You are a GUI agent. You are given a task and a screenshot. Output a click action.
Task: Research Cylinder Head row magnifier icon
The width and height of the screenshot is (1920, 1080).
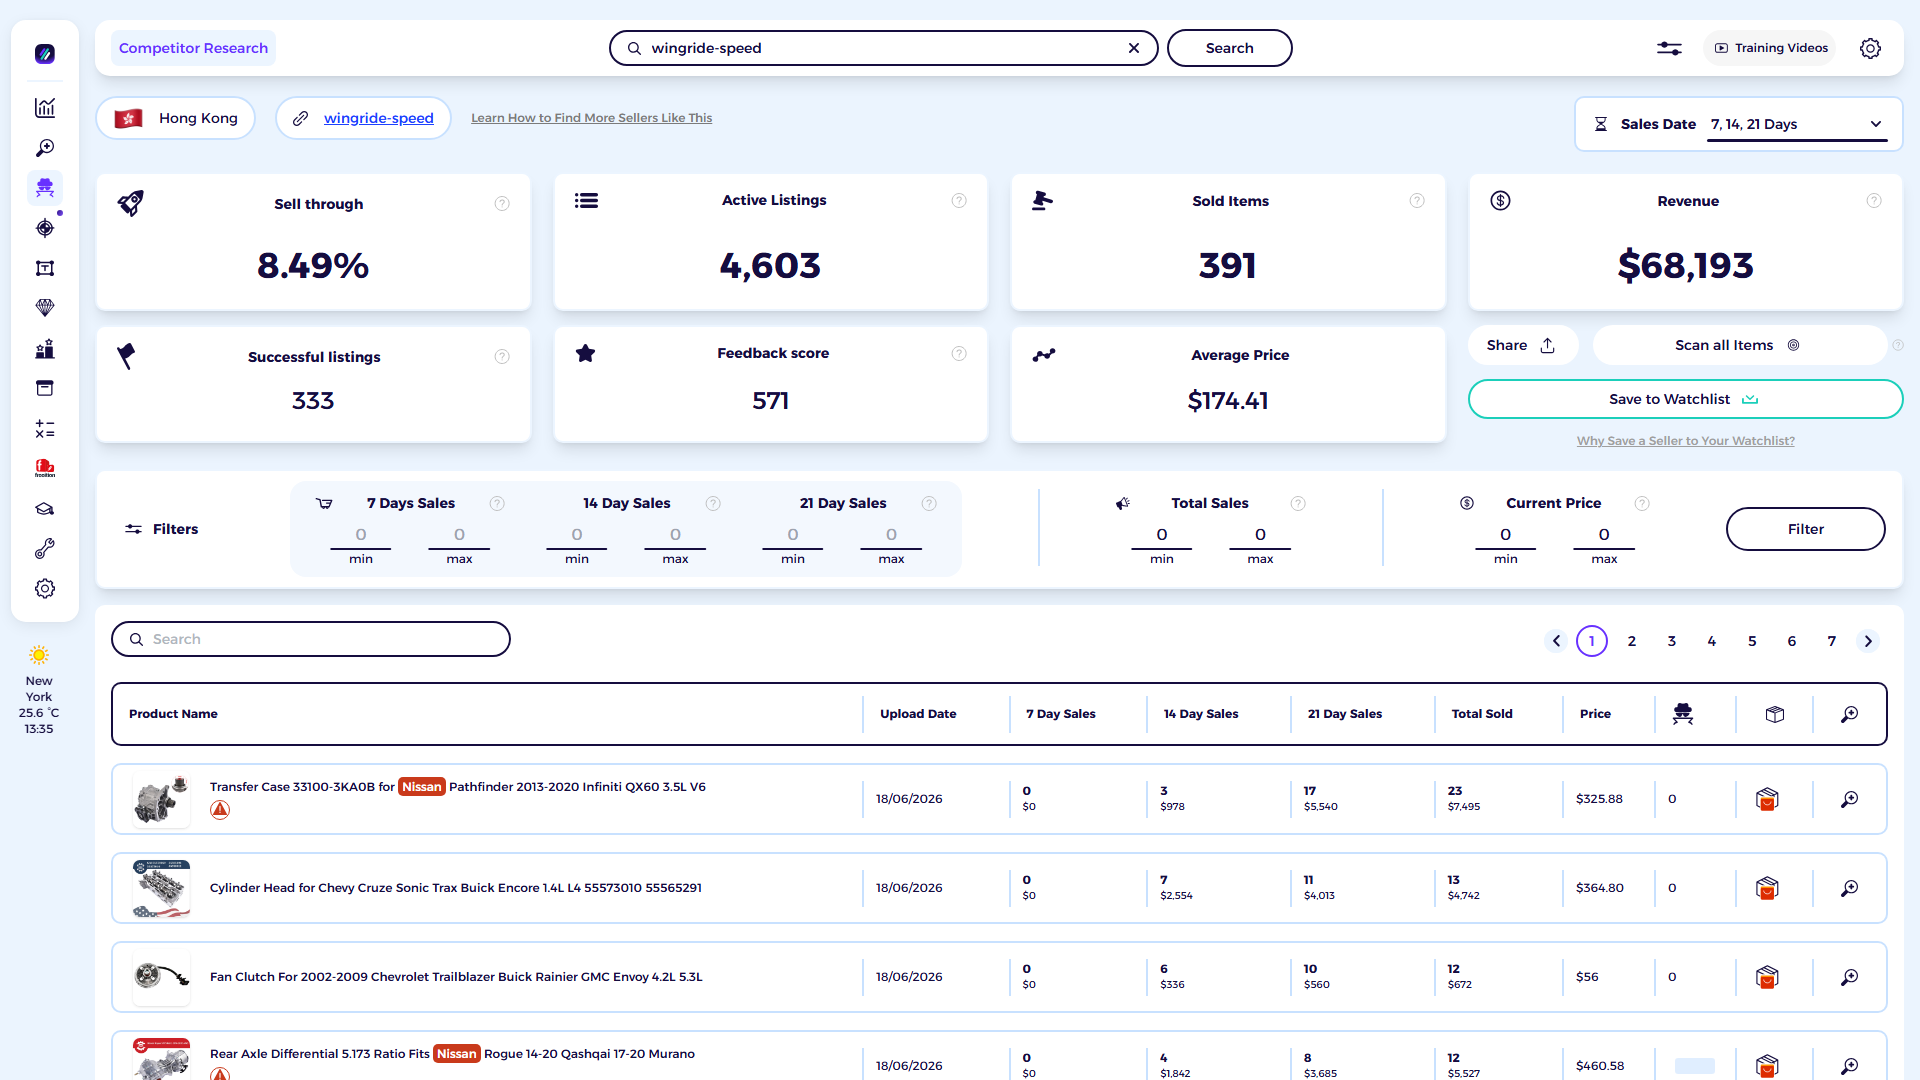[x=1850, y=888]
